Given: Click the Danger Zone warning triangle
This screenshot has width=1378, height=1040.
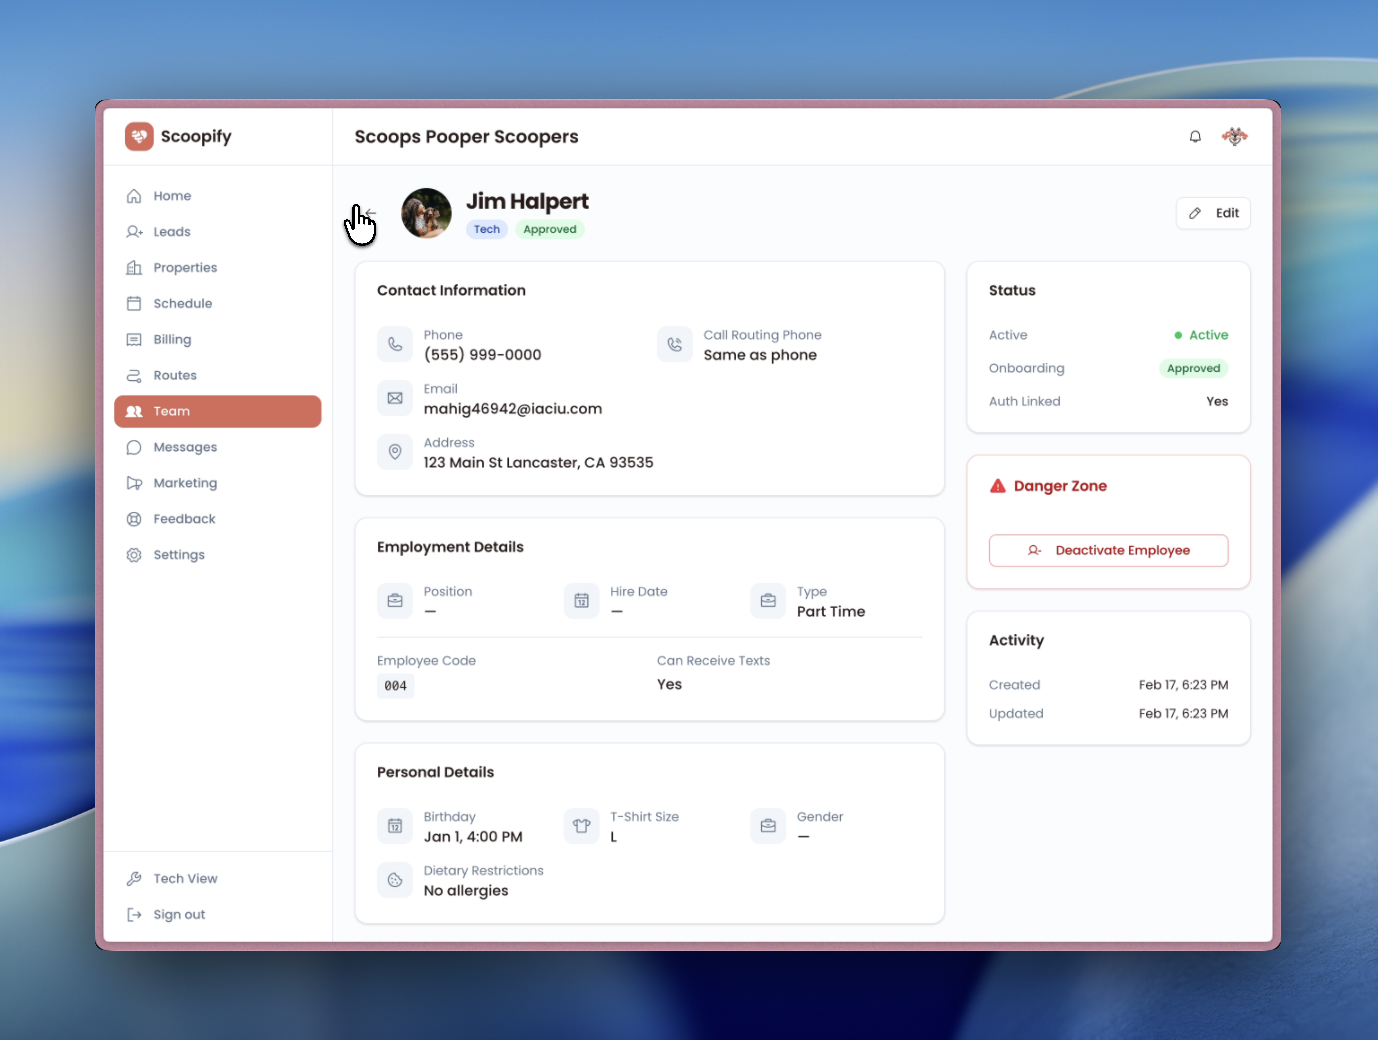Looking at the screenshot, I should [997, 485].
